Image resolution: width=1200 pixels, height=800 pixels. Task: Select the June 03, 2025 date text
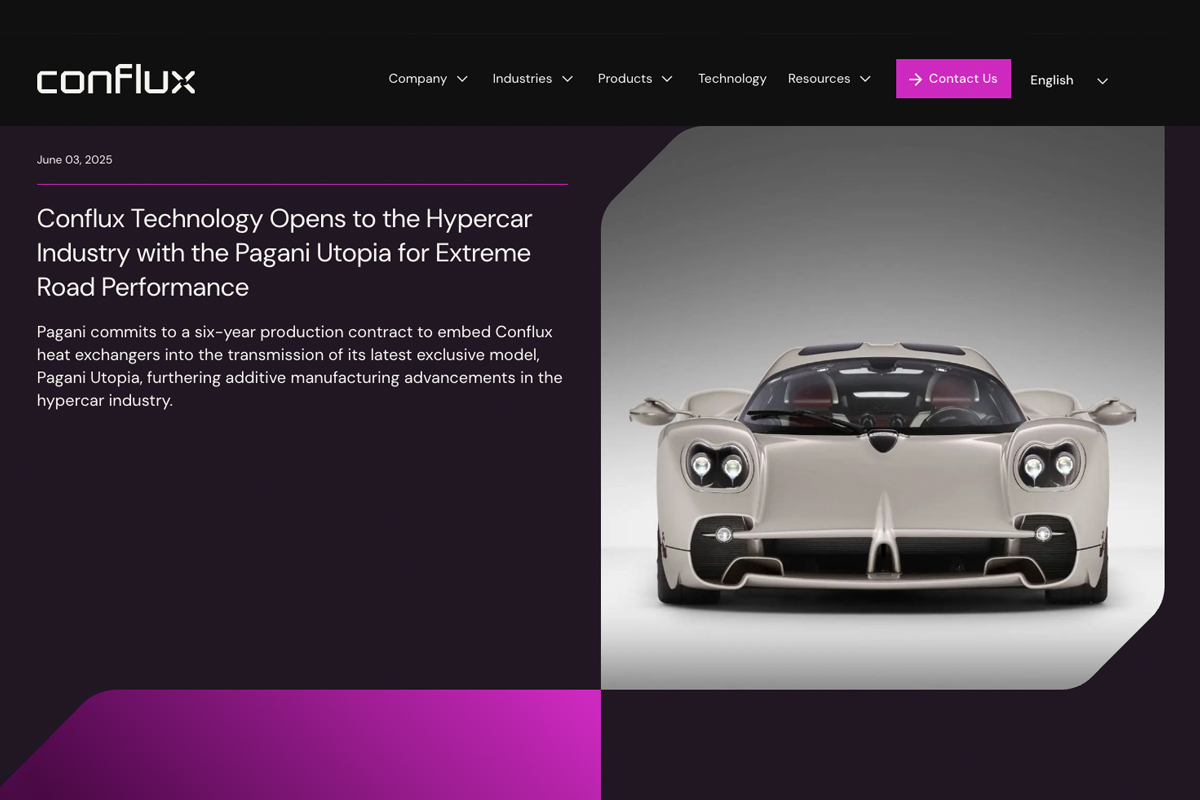75,160
